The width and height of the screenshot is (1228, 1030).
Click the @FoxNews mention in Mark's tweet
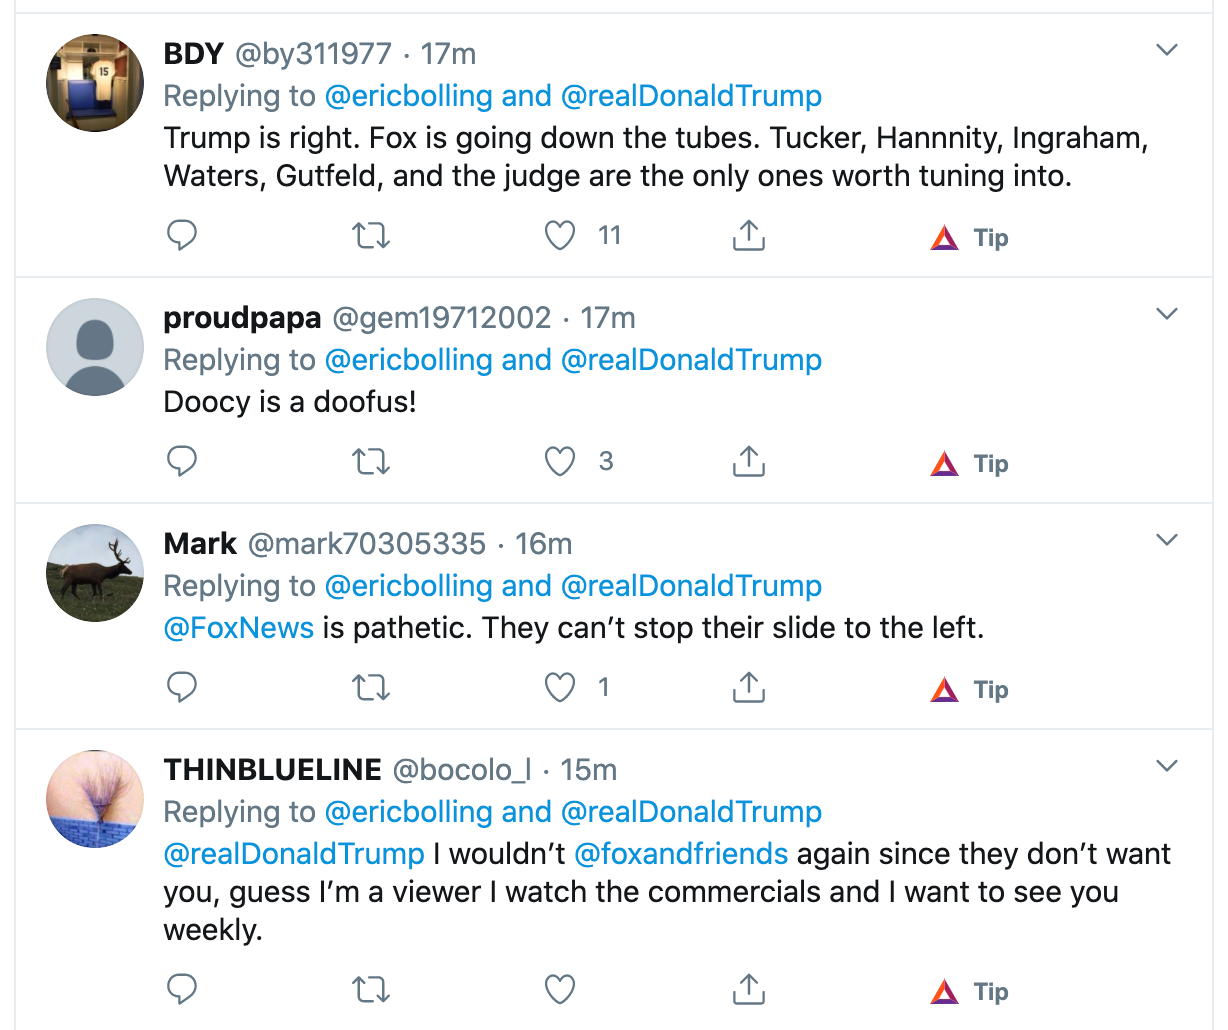tap(239, 628)
